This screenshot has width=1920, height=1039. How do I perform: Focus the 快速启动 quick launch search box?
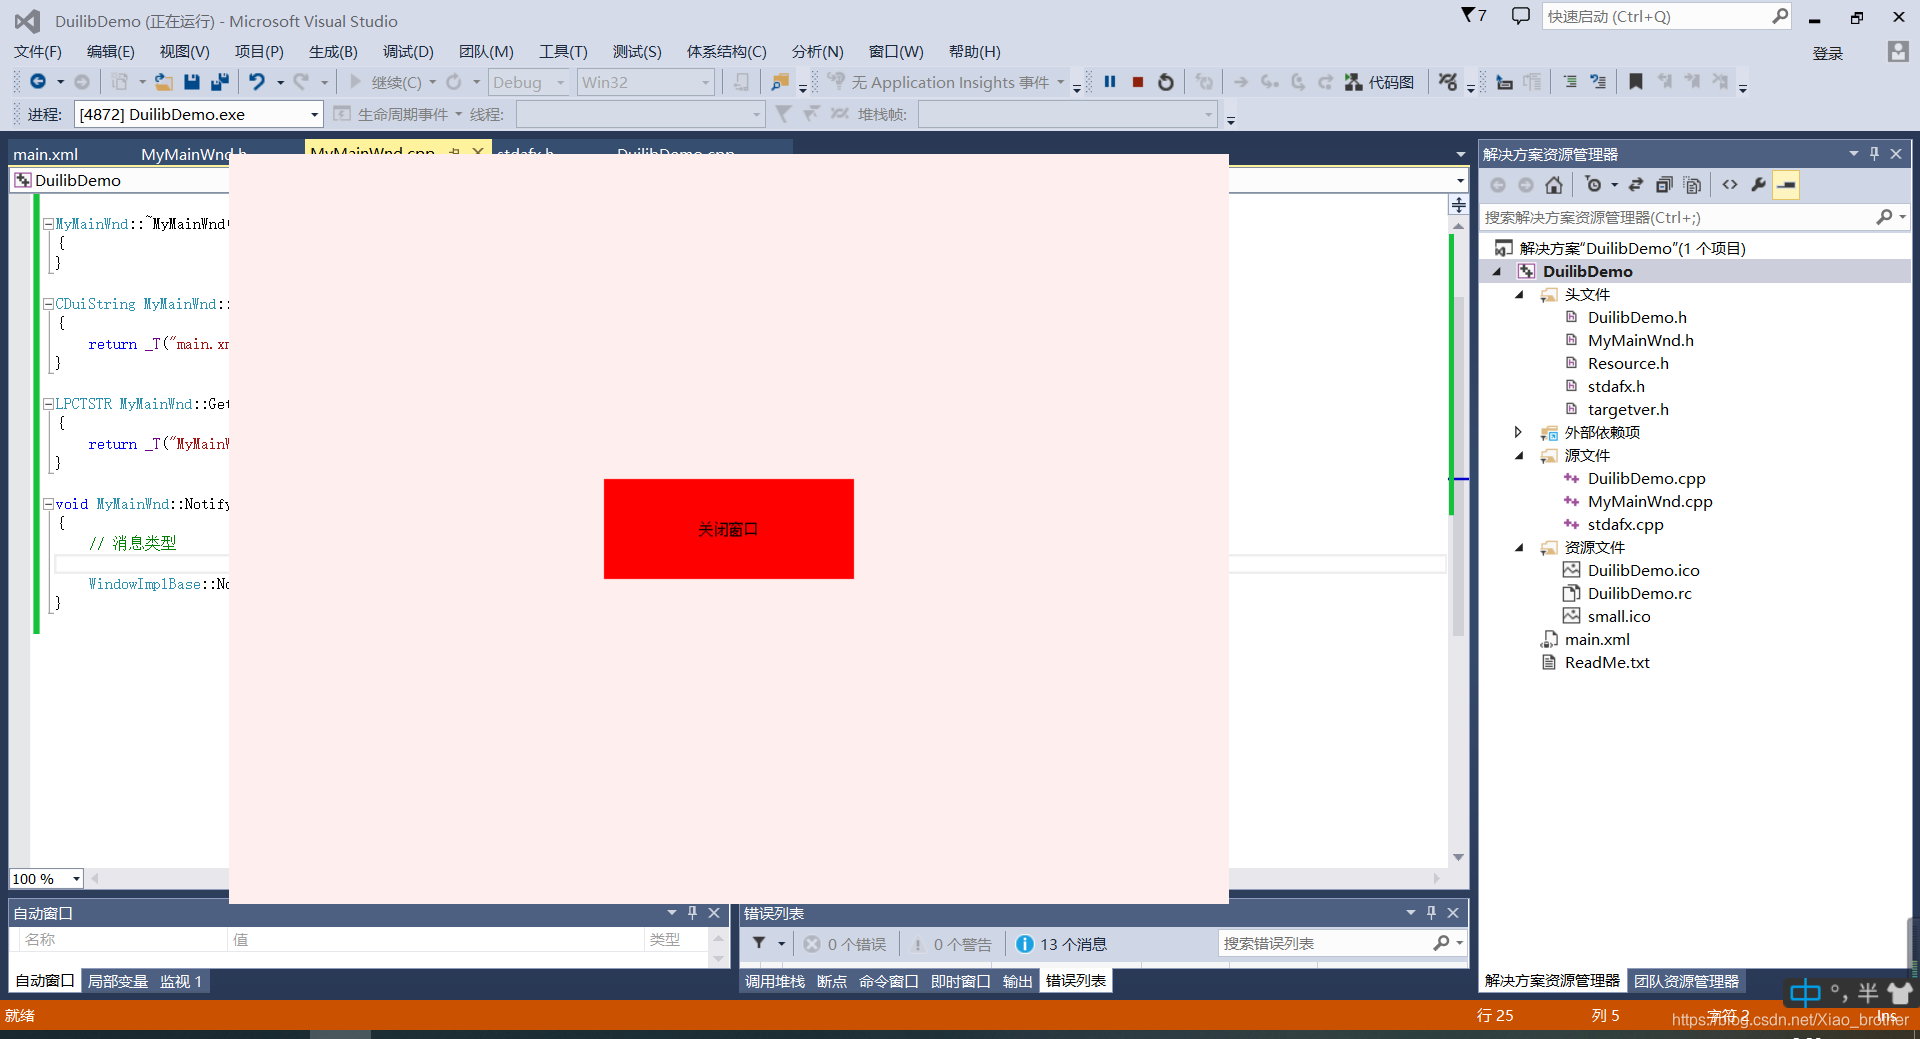(x=1666, y=16)
